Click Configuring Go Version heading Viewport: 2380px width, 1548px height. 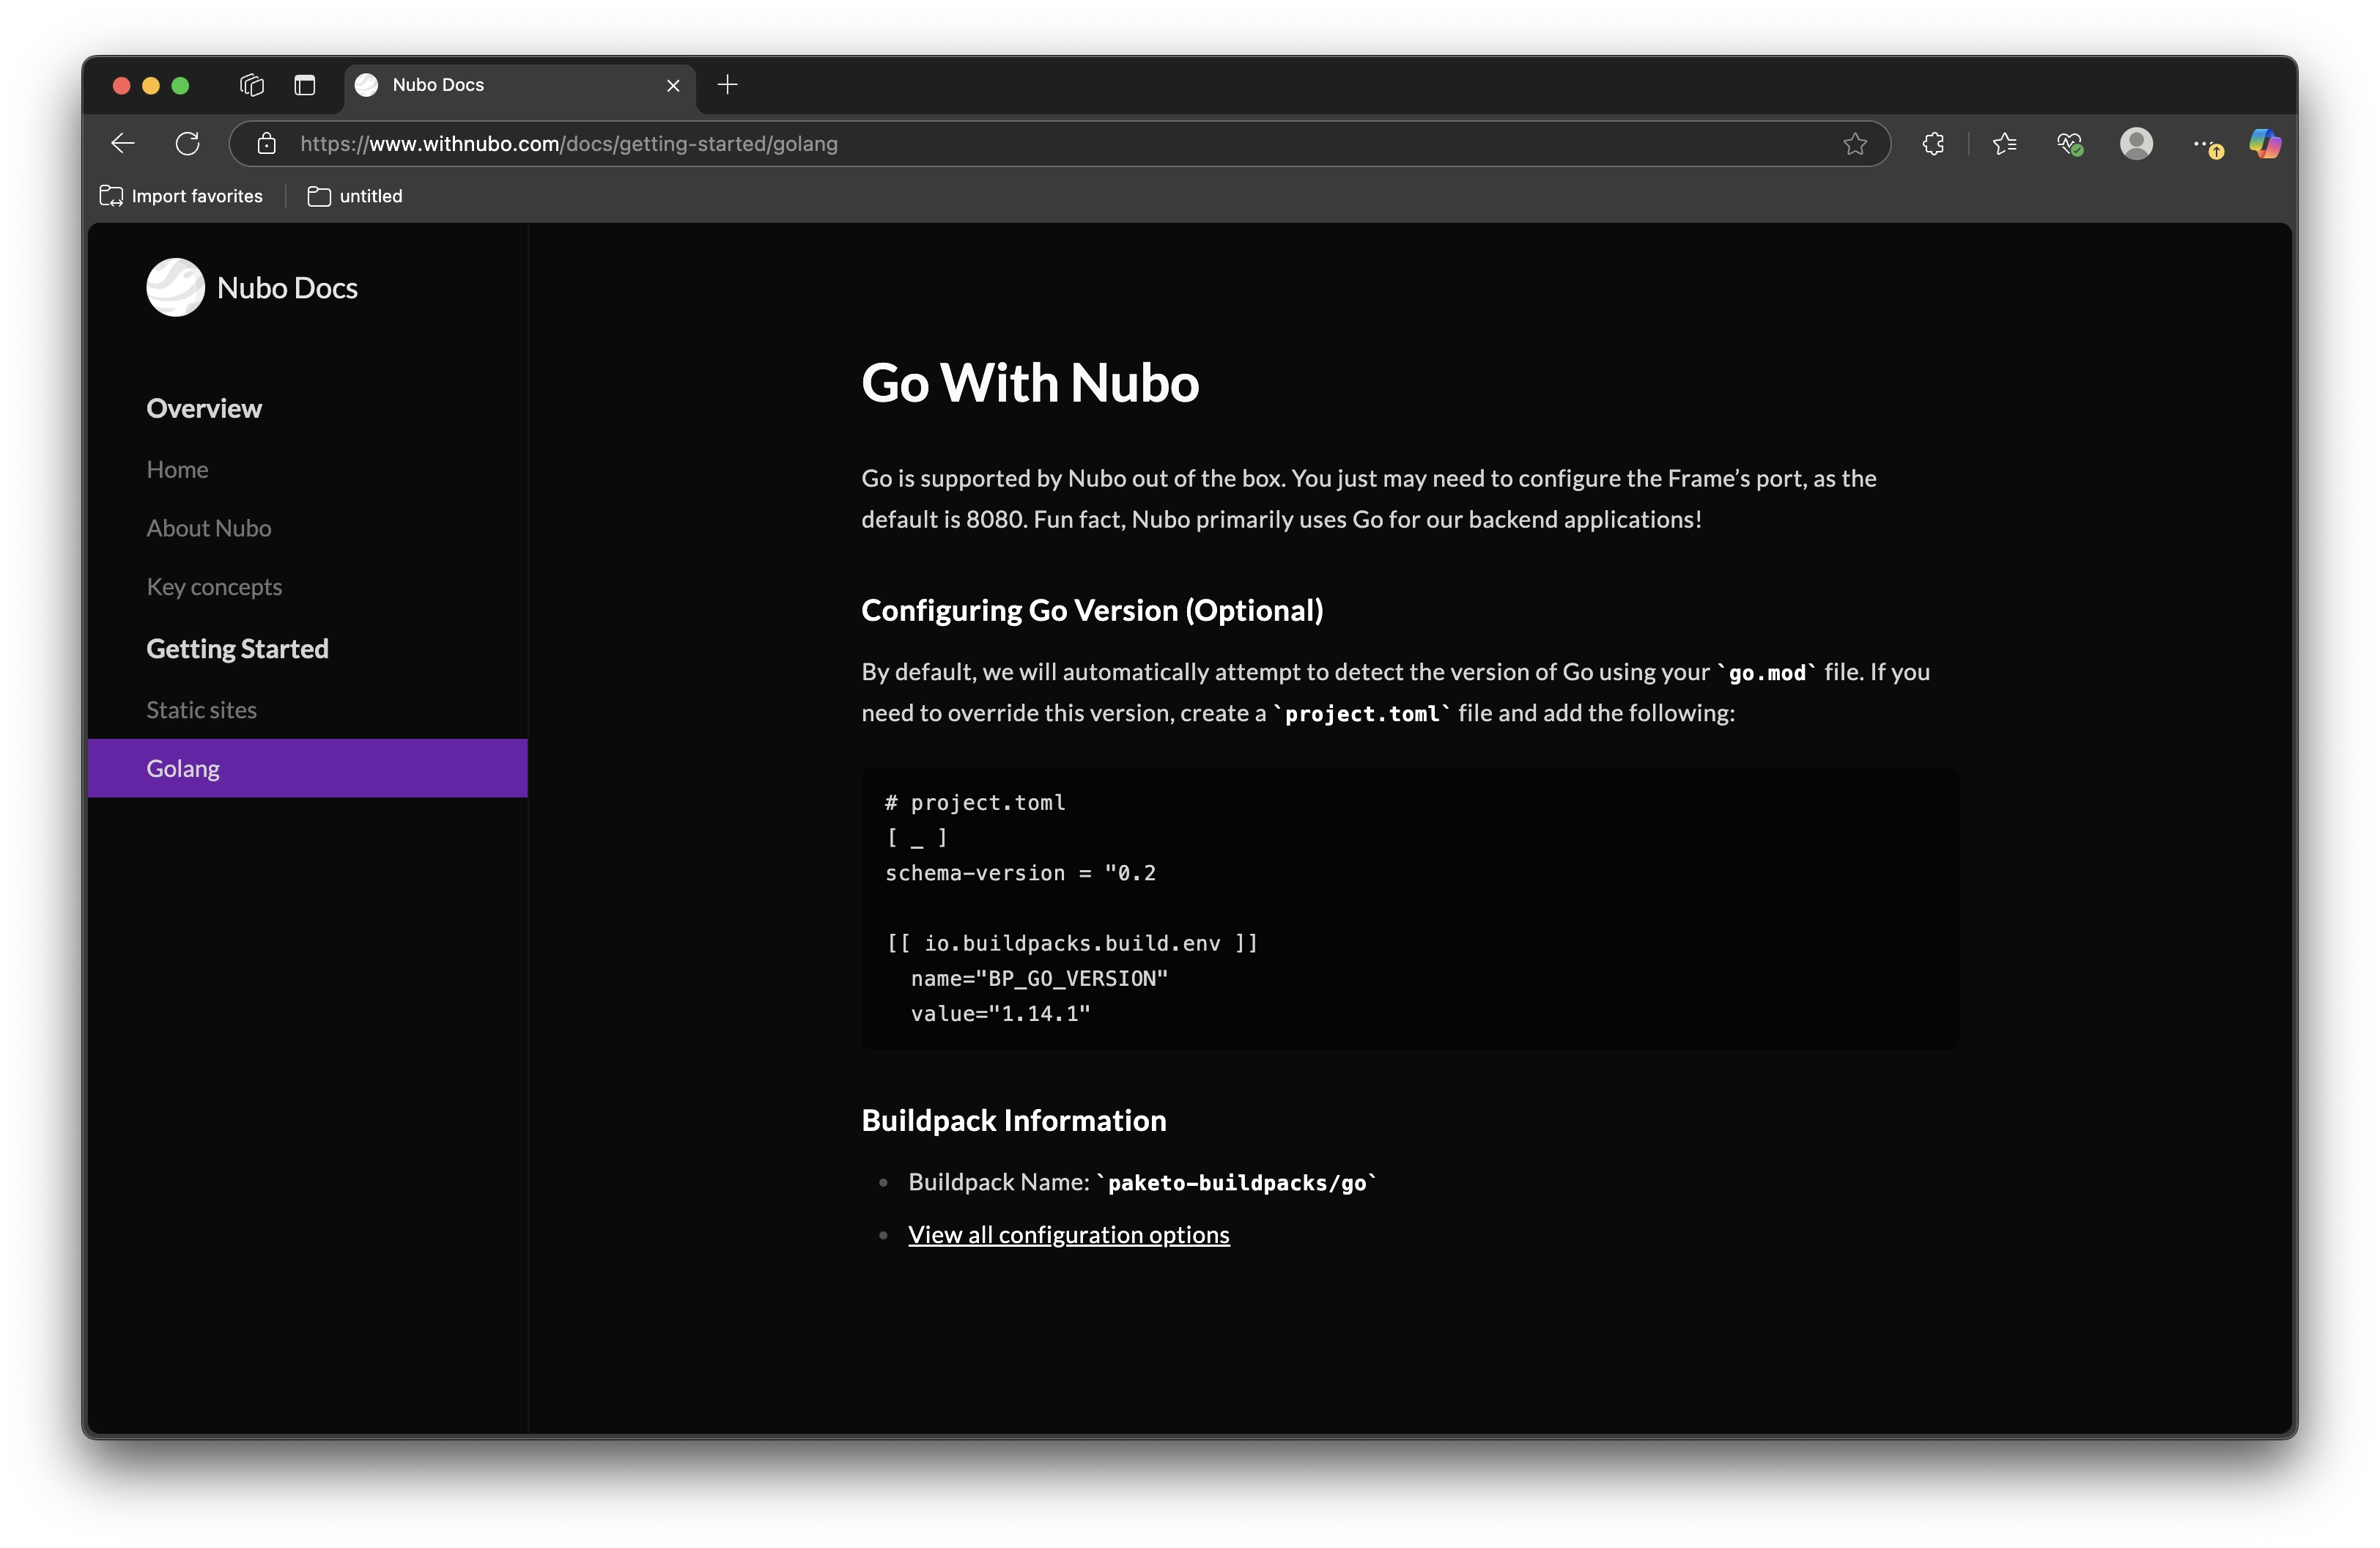(x=1092, y=610)
